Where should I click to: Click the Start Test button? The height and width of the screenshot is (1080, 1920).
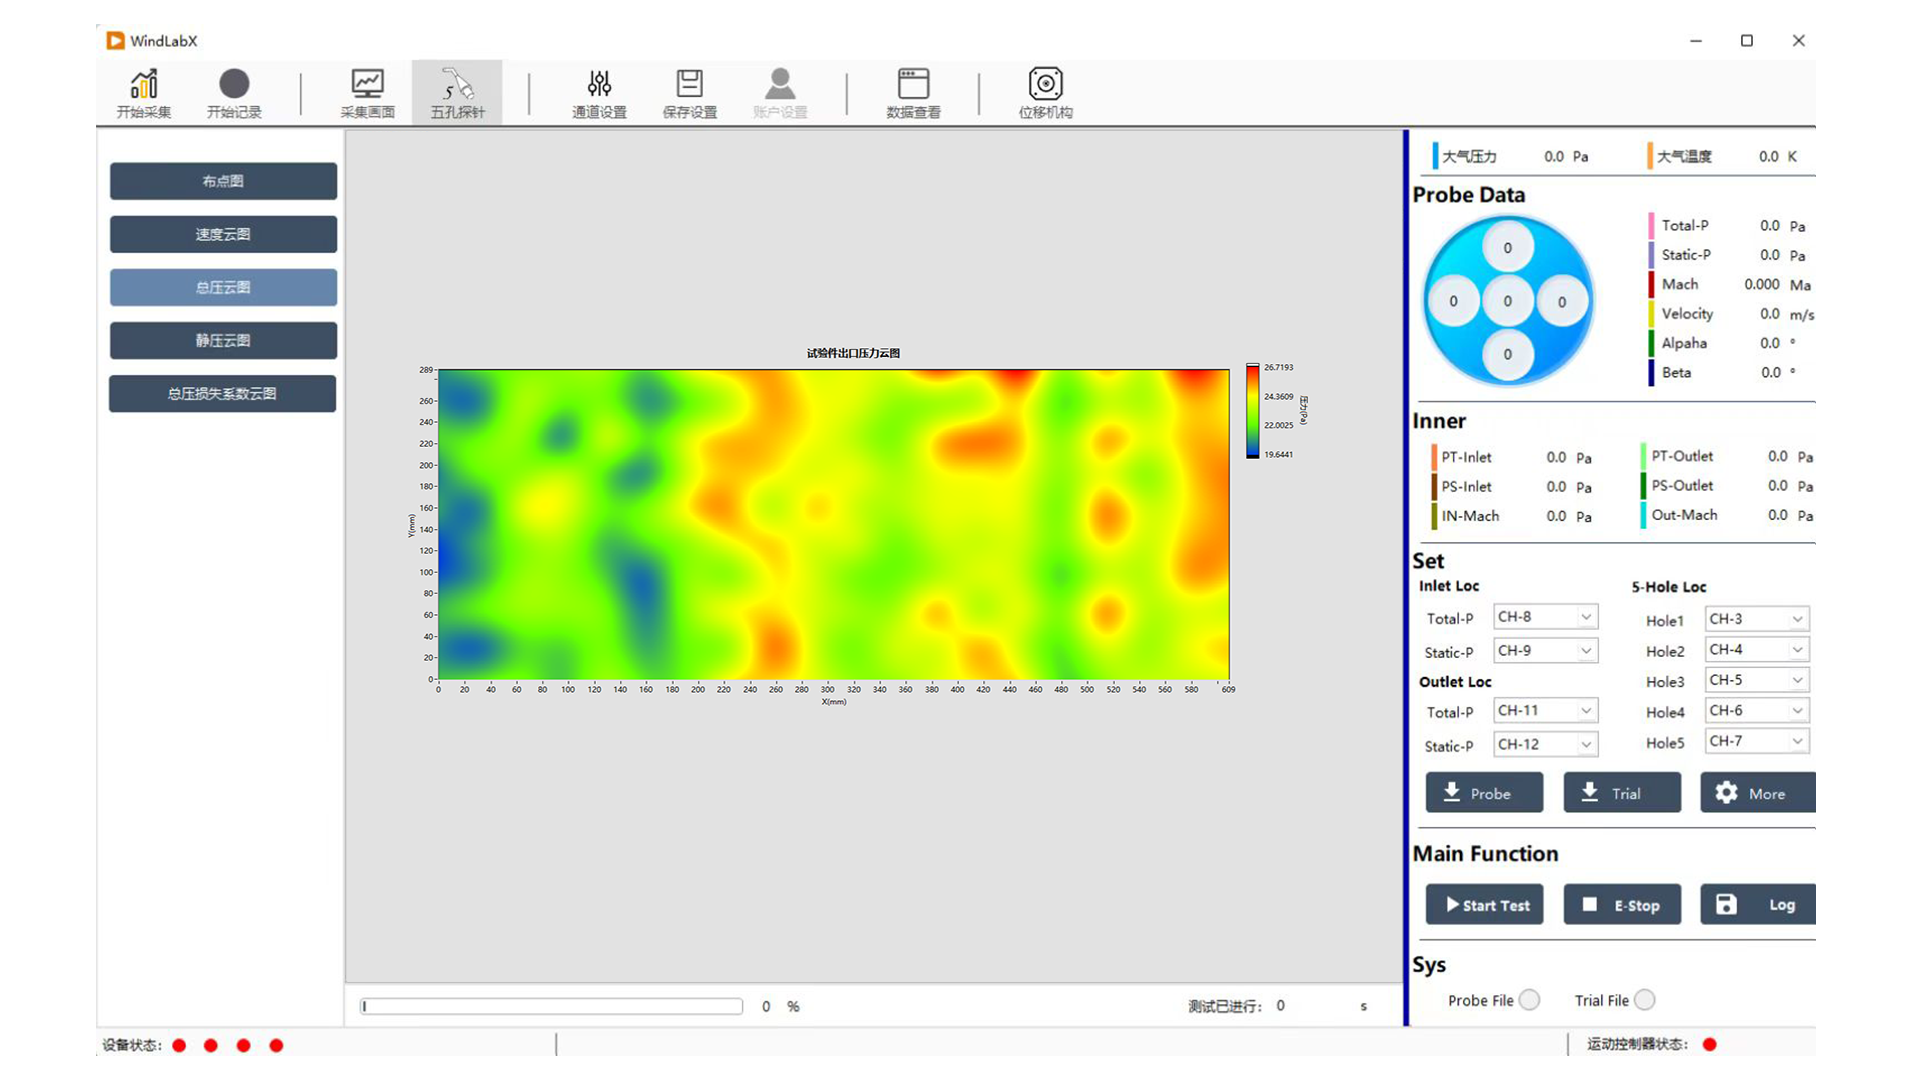click(1484, 905)
